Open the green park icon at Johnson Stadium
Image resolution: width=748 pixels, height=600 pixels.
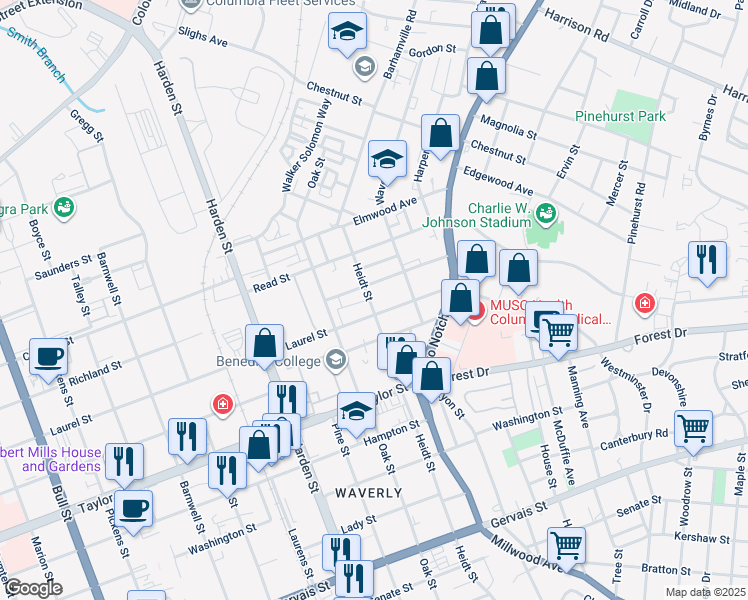coord(545,212)
